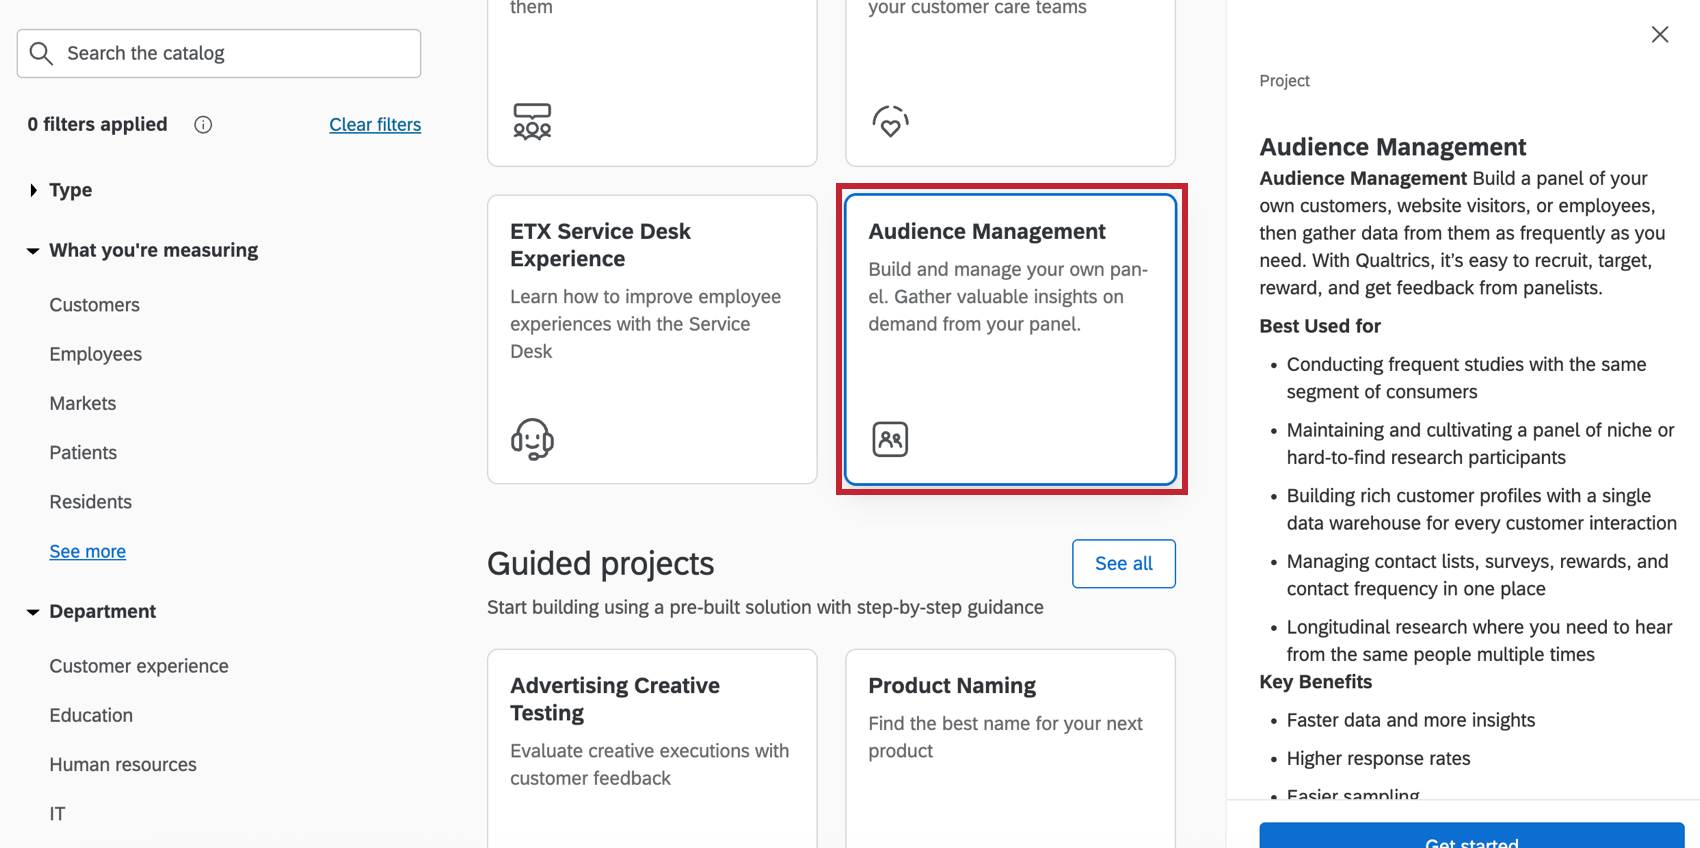This screenshot has height=848, width=1700.
Task: Click the magnifying glass search icon
Action: [41, 53]
